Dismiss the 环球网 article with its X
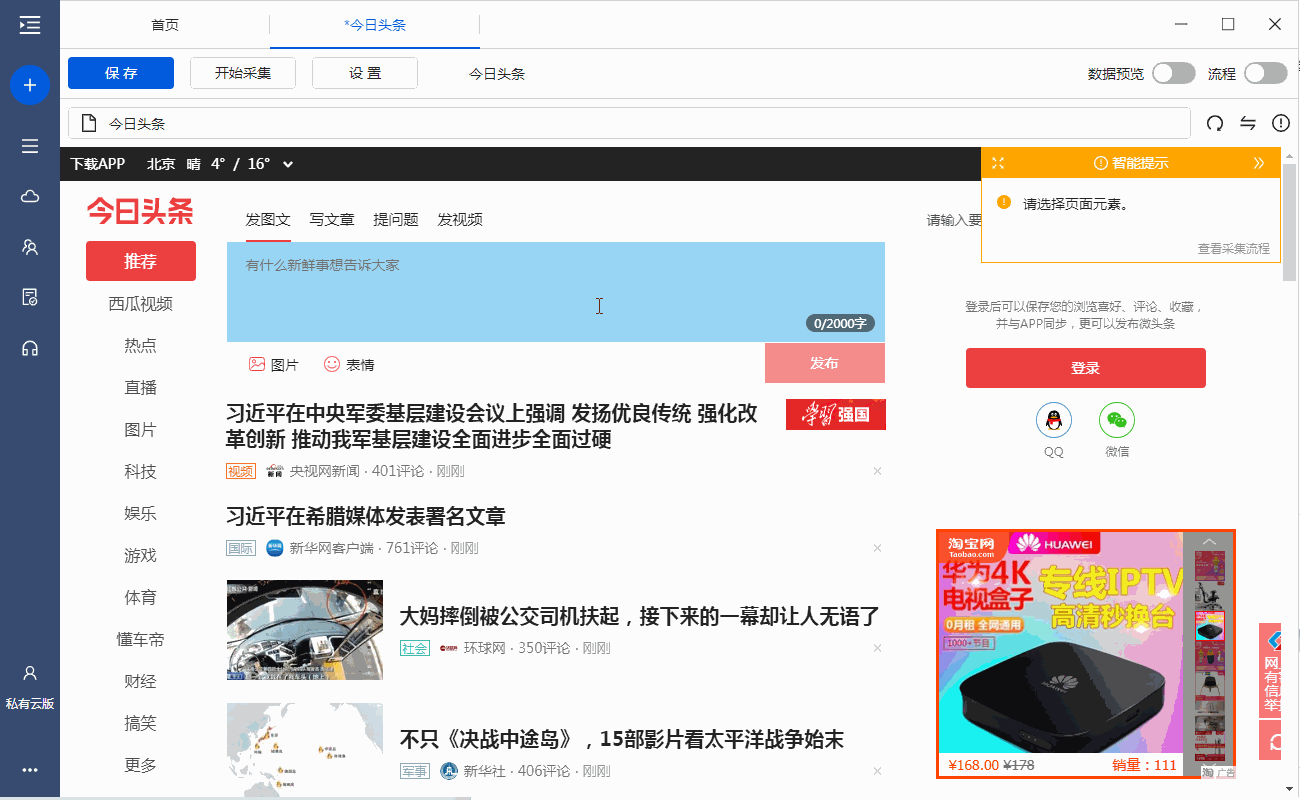1300x800 pixels. click(x=877, y=648)
